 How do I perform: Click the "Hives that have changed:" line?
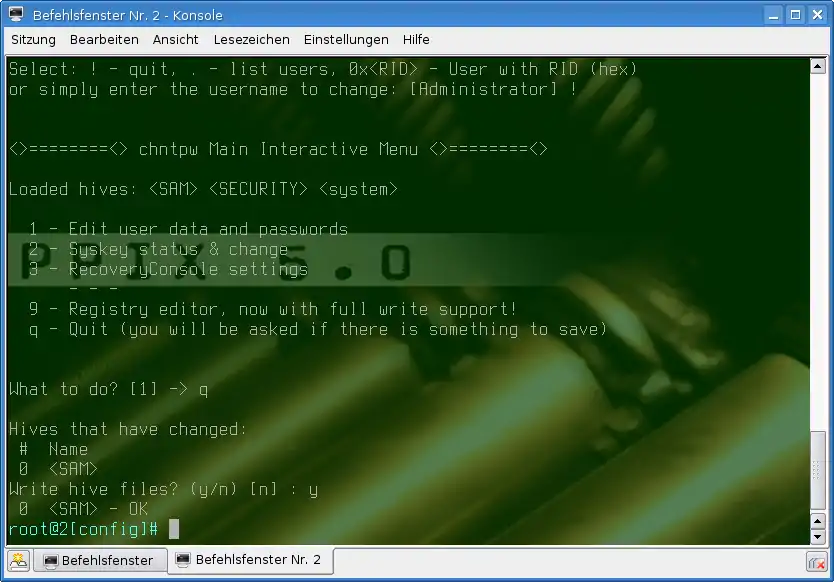[128, 429]
